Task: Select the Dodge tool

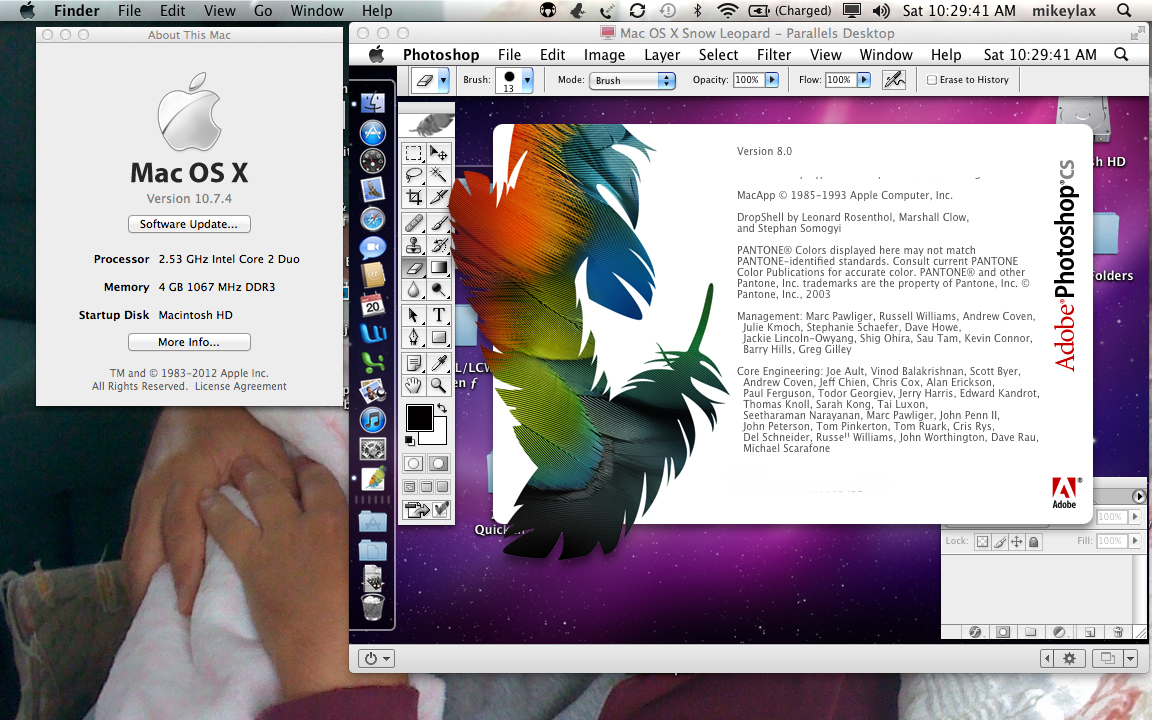Action: 439,290
